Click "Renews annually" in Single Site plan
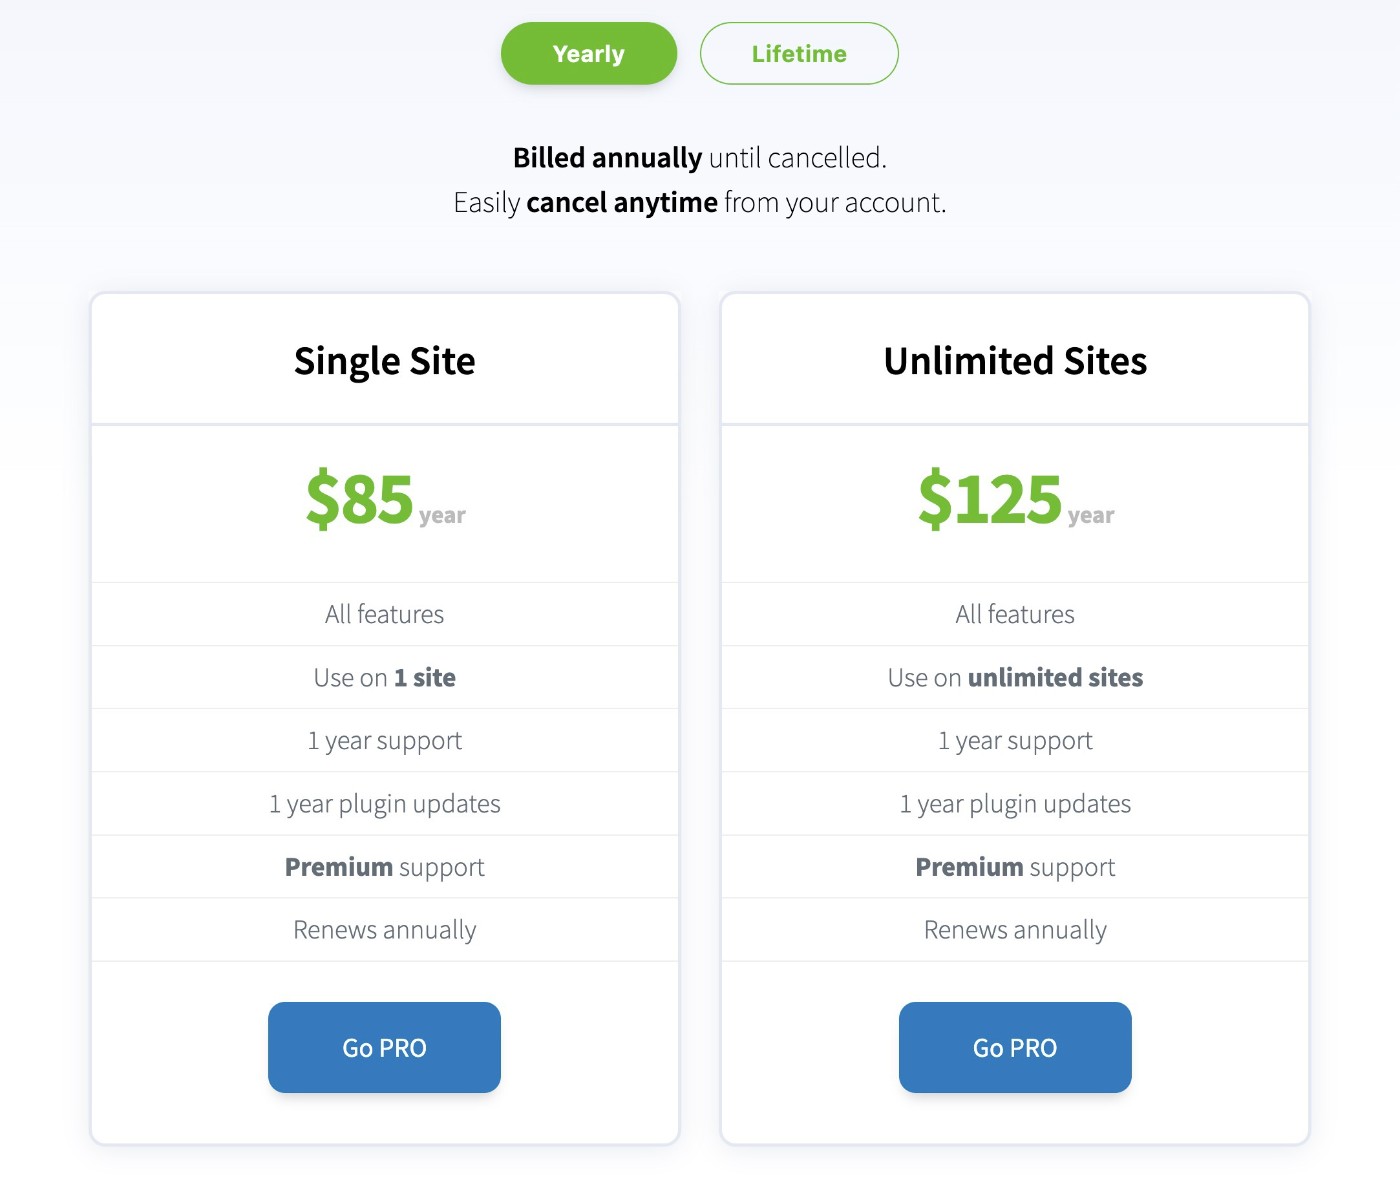This screenshot has width=1400, height=1186. coord(385,930)
